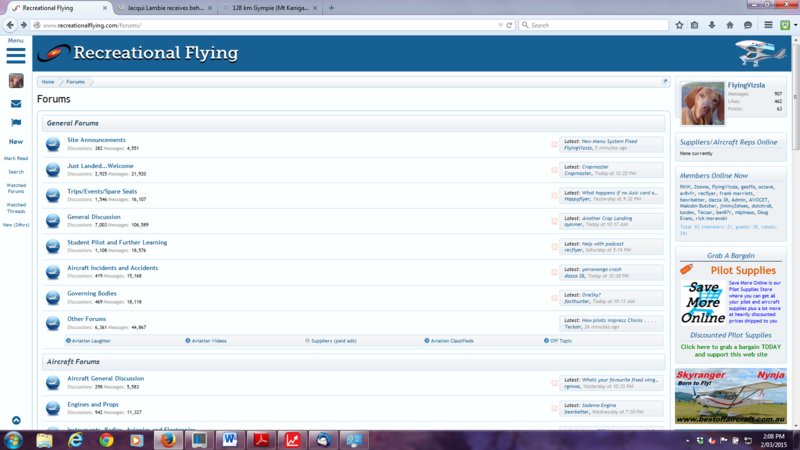Open the URL bar history dropdown arrow

point(500,25)
